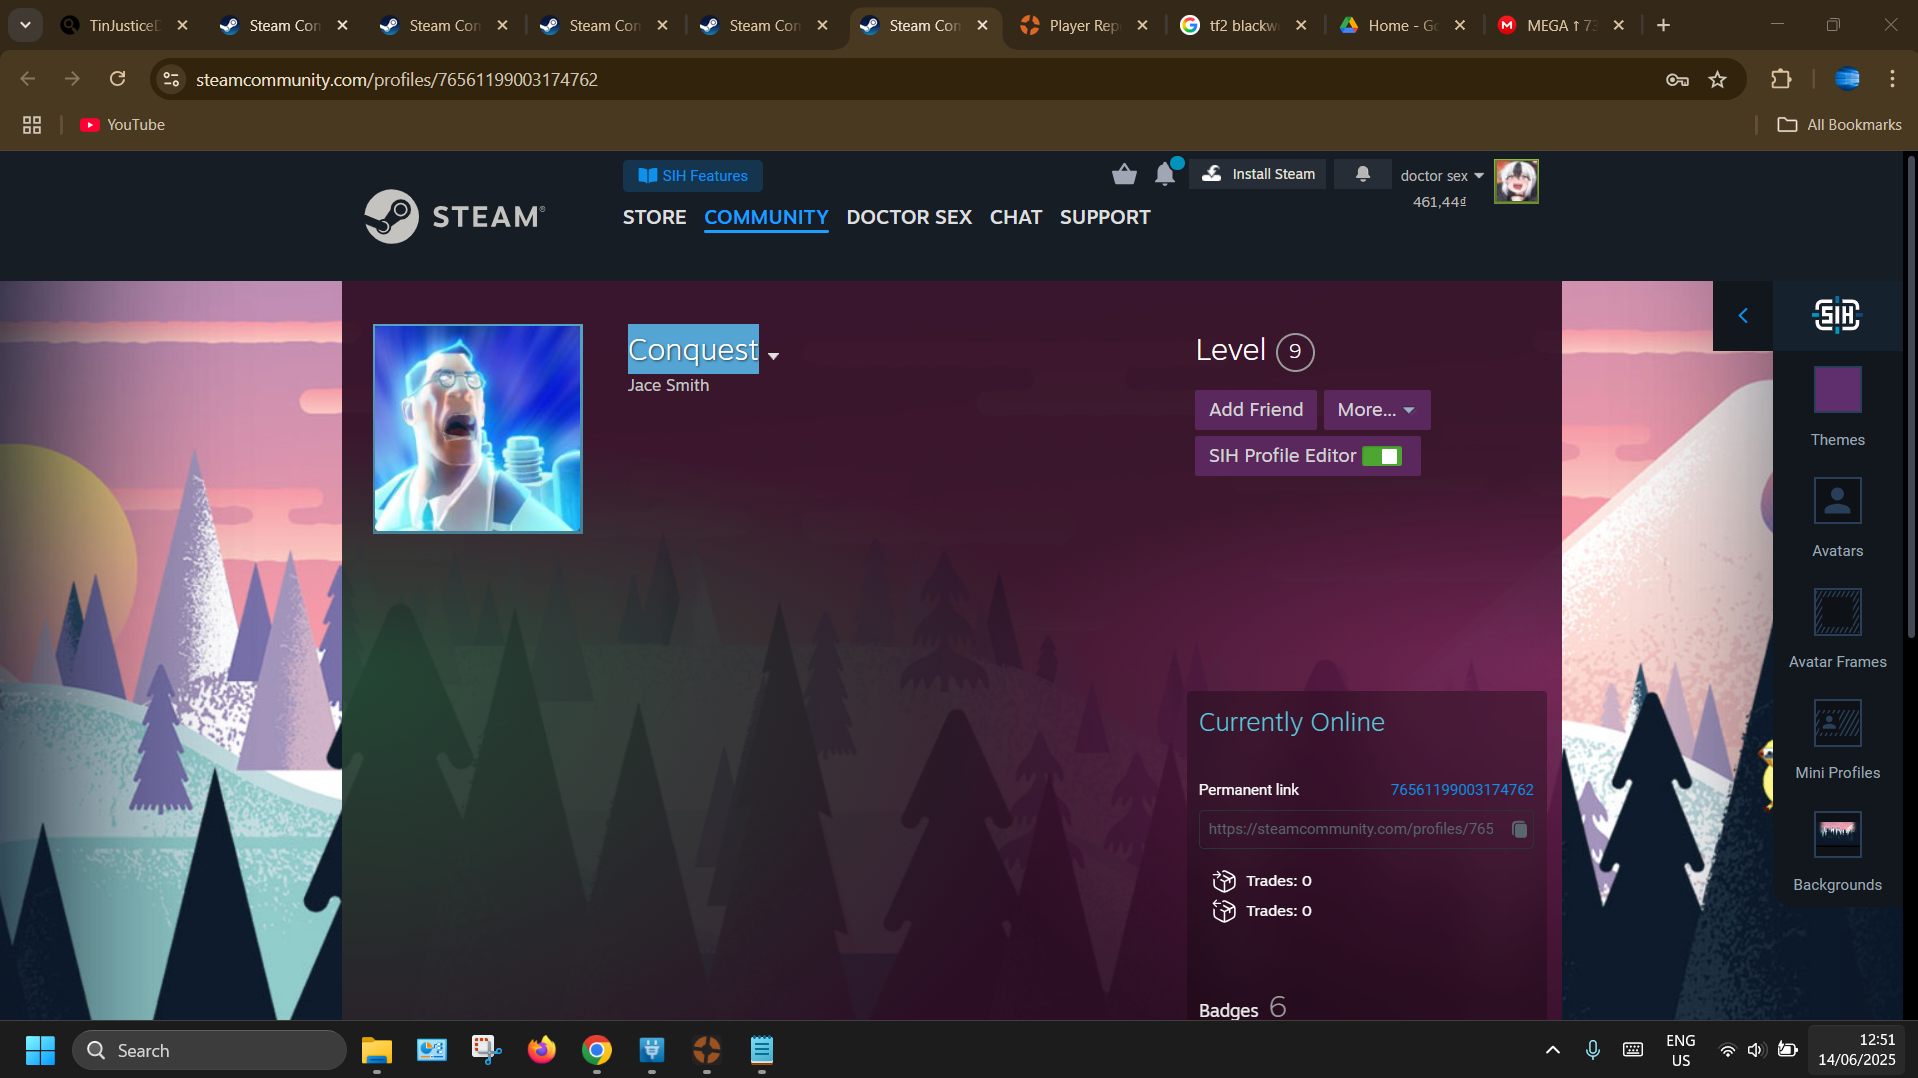This screenshot has width=1918, height=1078.
Task: Open the clock showing 12:51
Action: pyautogui.click(x=1856, y=1050)
